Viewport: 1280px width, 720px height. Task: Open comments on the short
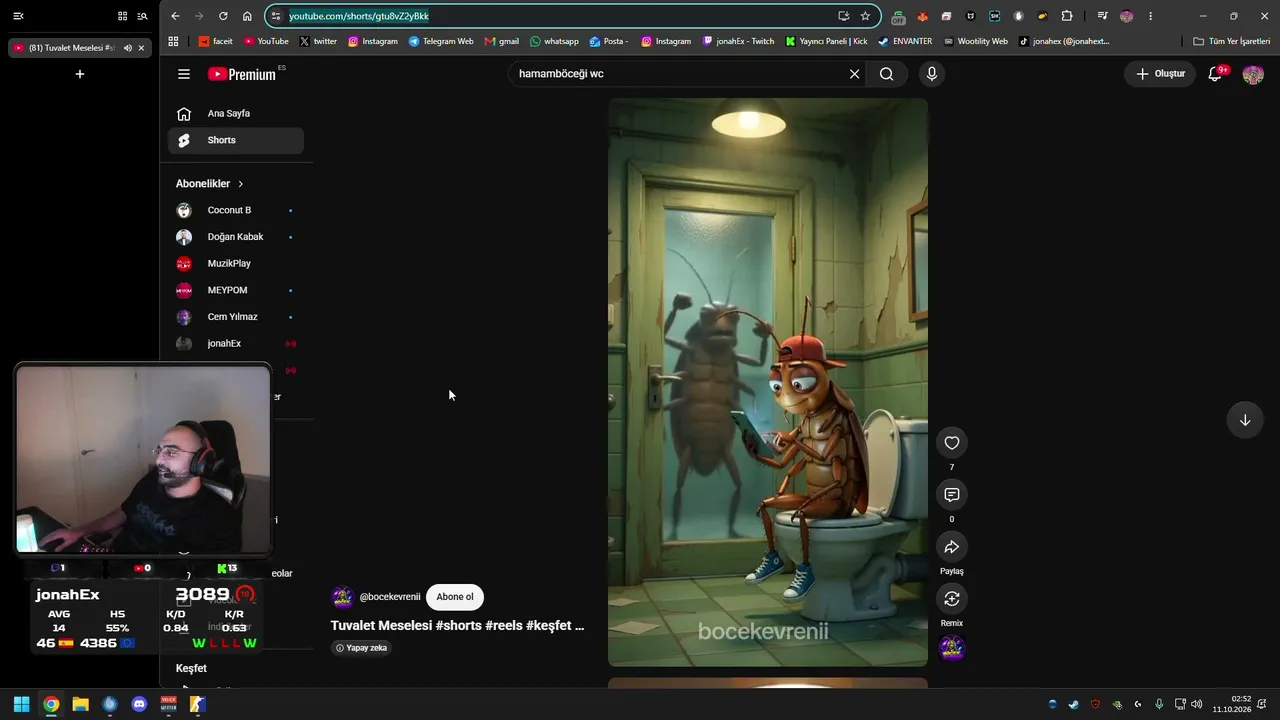[x=952, y=495]
